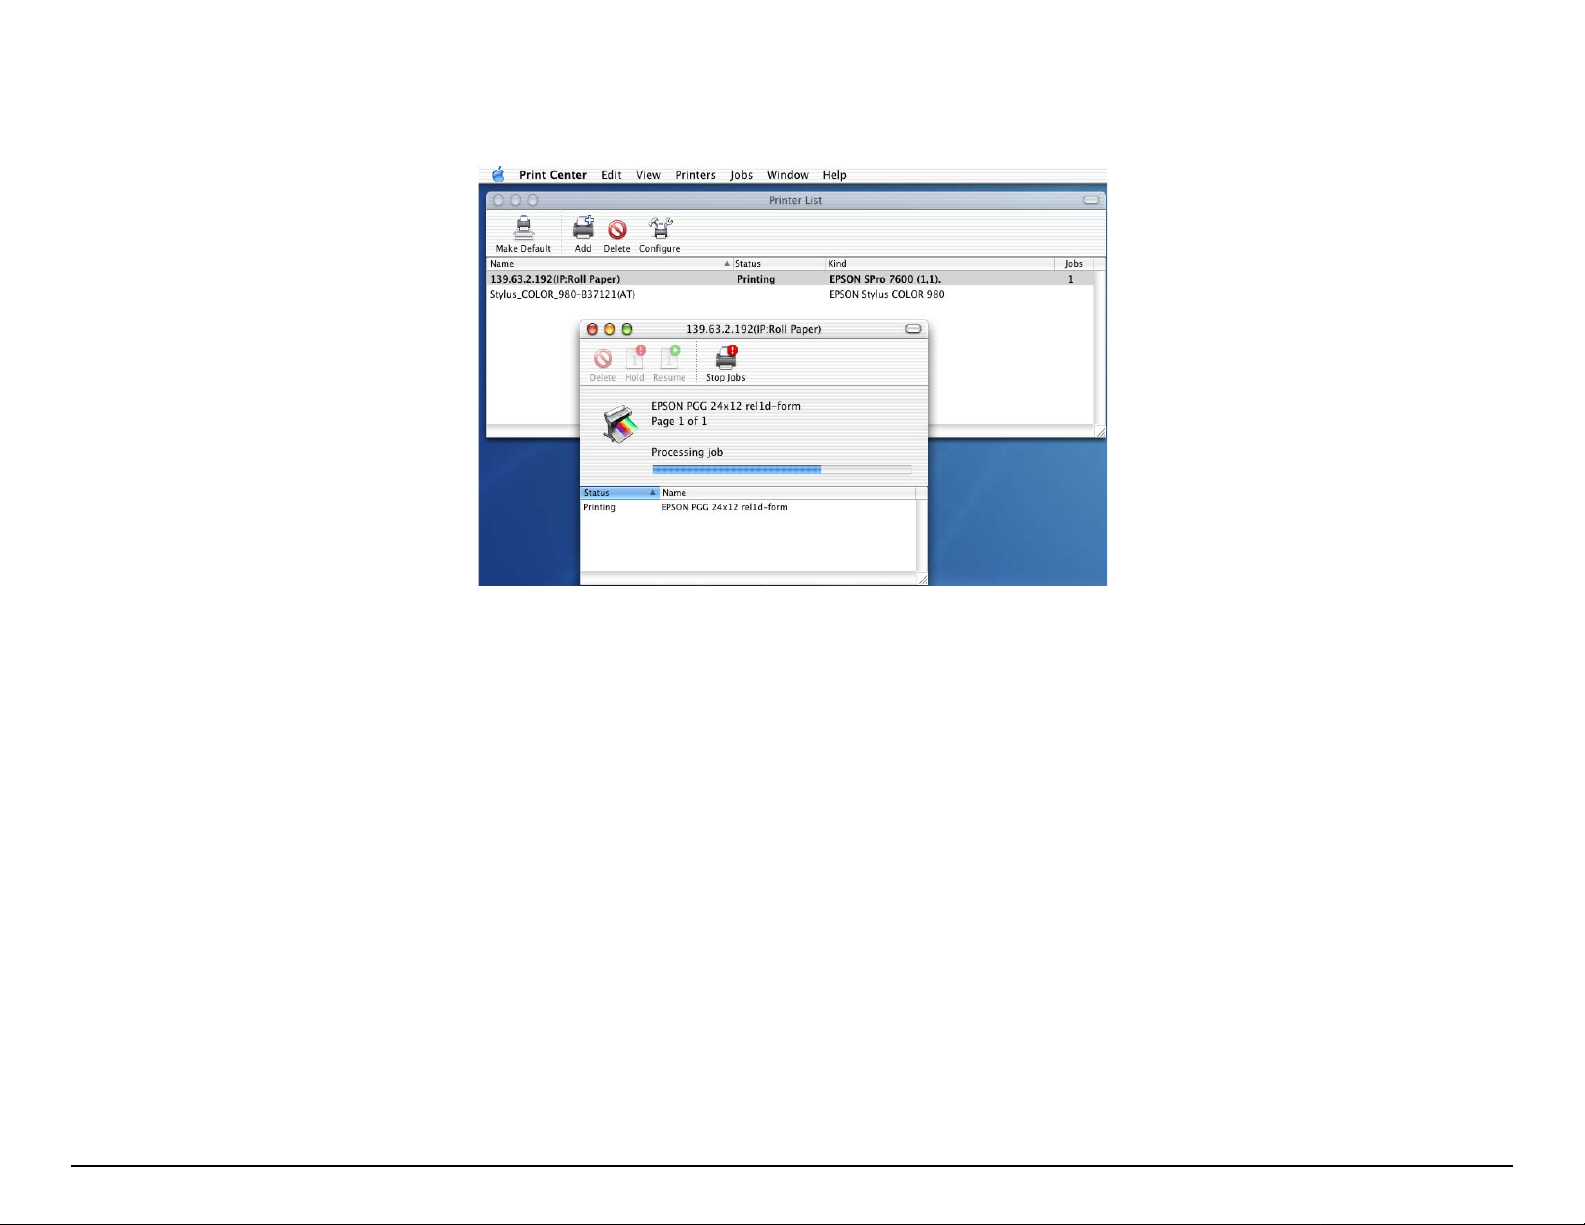Viewport: 1585px width, 1225px height.
Task: Click the color printer job icon
Action: point(619,424)
